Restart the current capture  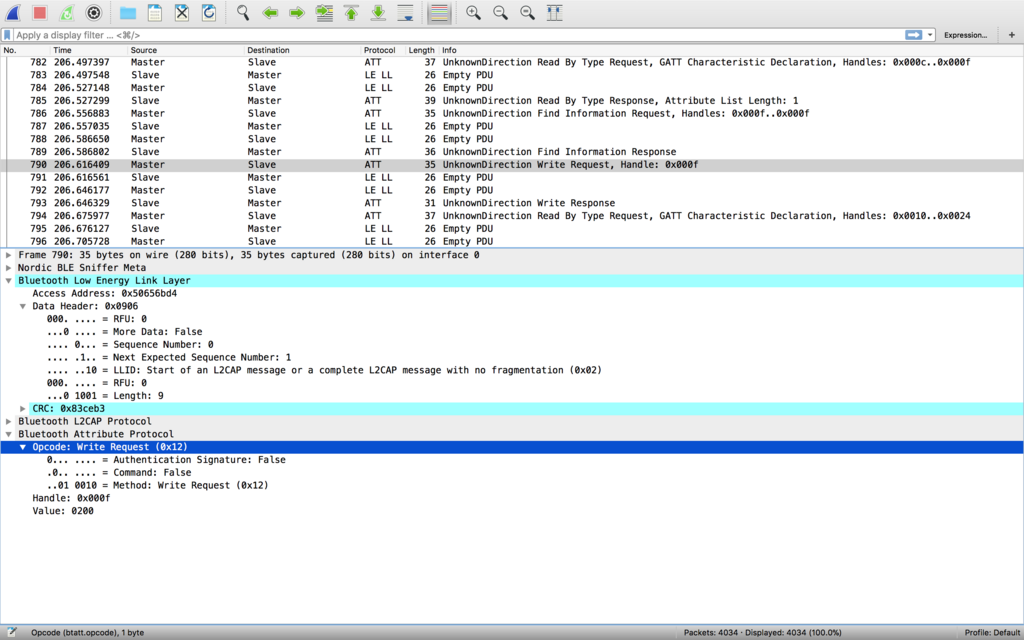click(x=67, y=12)
